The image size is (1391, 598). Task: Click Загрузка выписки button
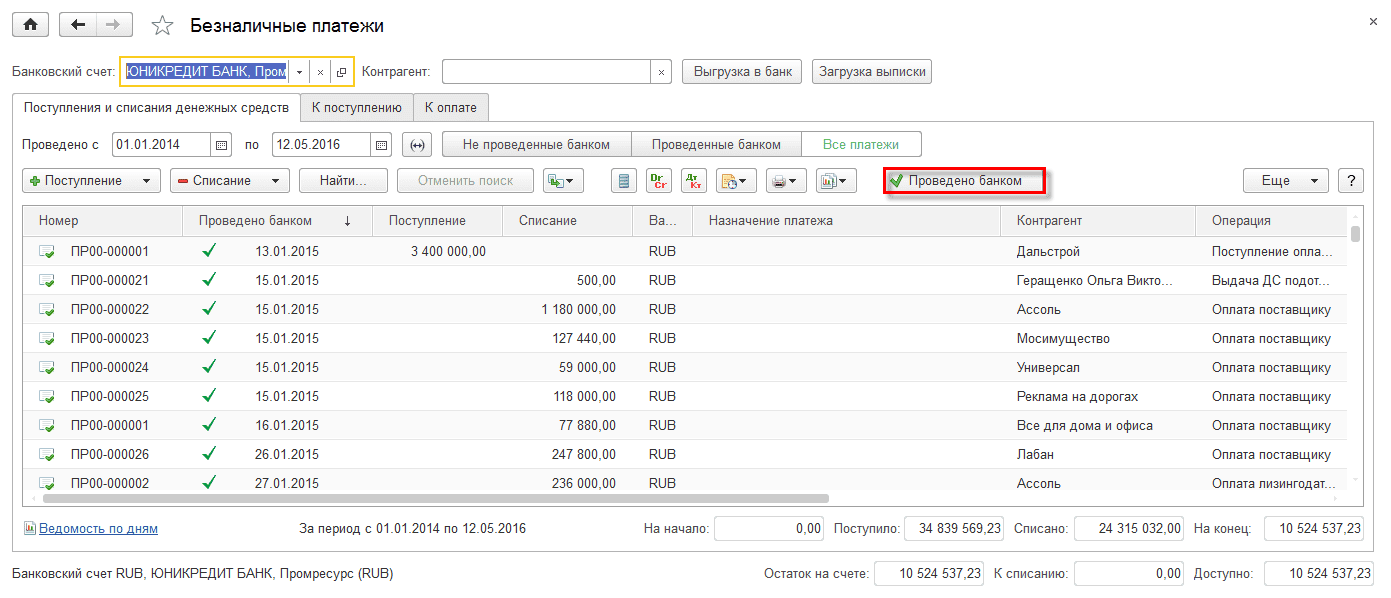pyautogui.click(x=872, y=72)
